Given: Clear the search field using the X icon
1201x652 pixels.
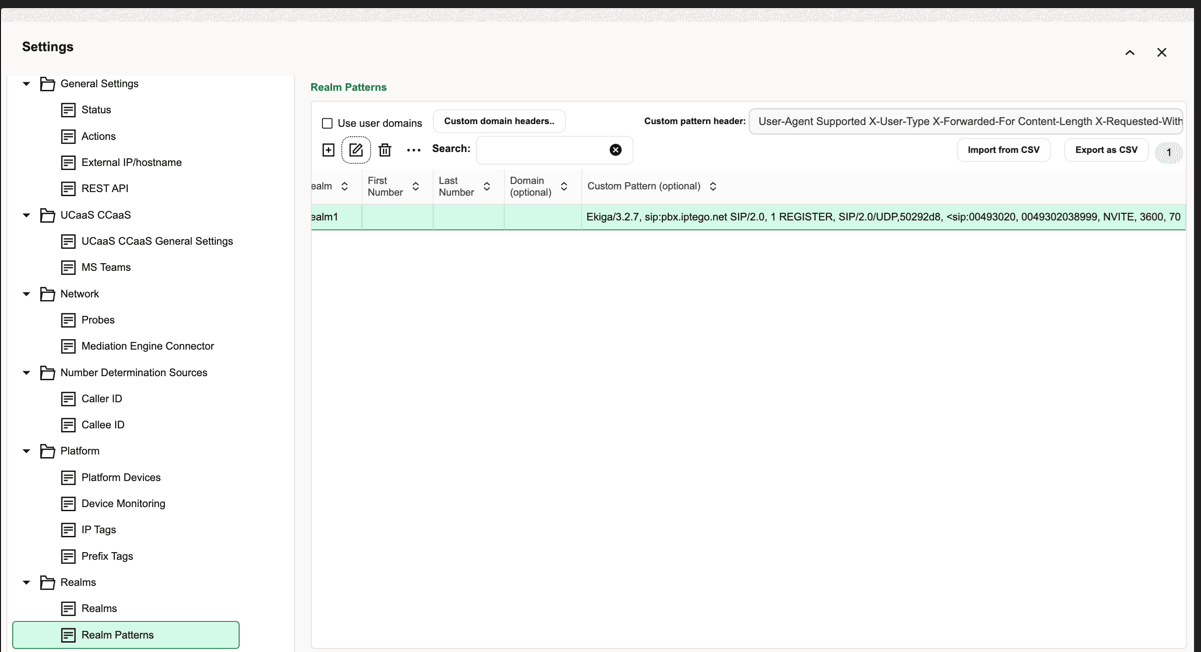Looking at the screenshot, I should 616,149.
